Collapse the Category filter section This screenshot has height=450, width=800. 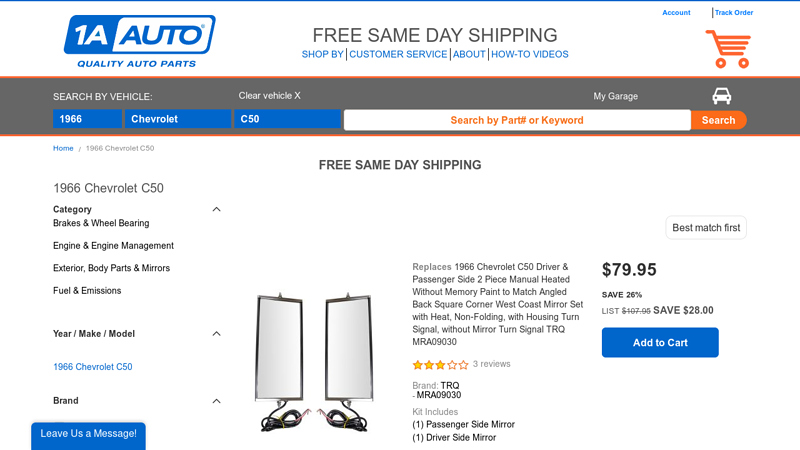[x=216, y=210]
